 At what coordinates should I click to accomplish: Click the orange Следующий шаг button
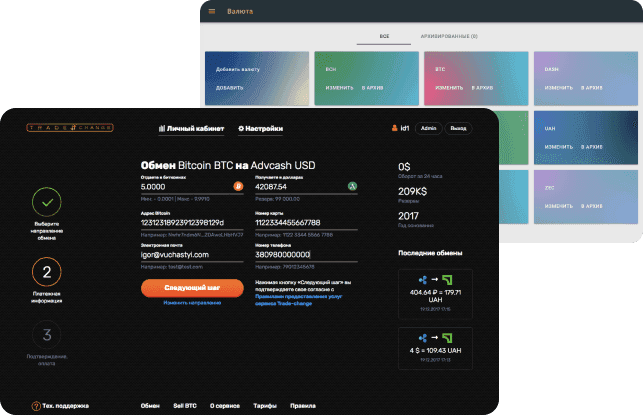click(x=192, y=288)
